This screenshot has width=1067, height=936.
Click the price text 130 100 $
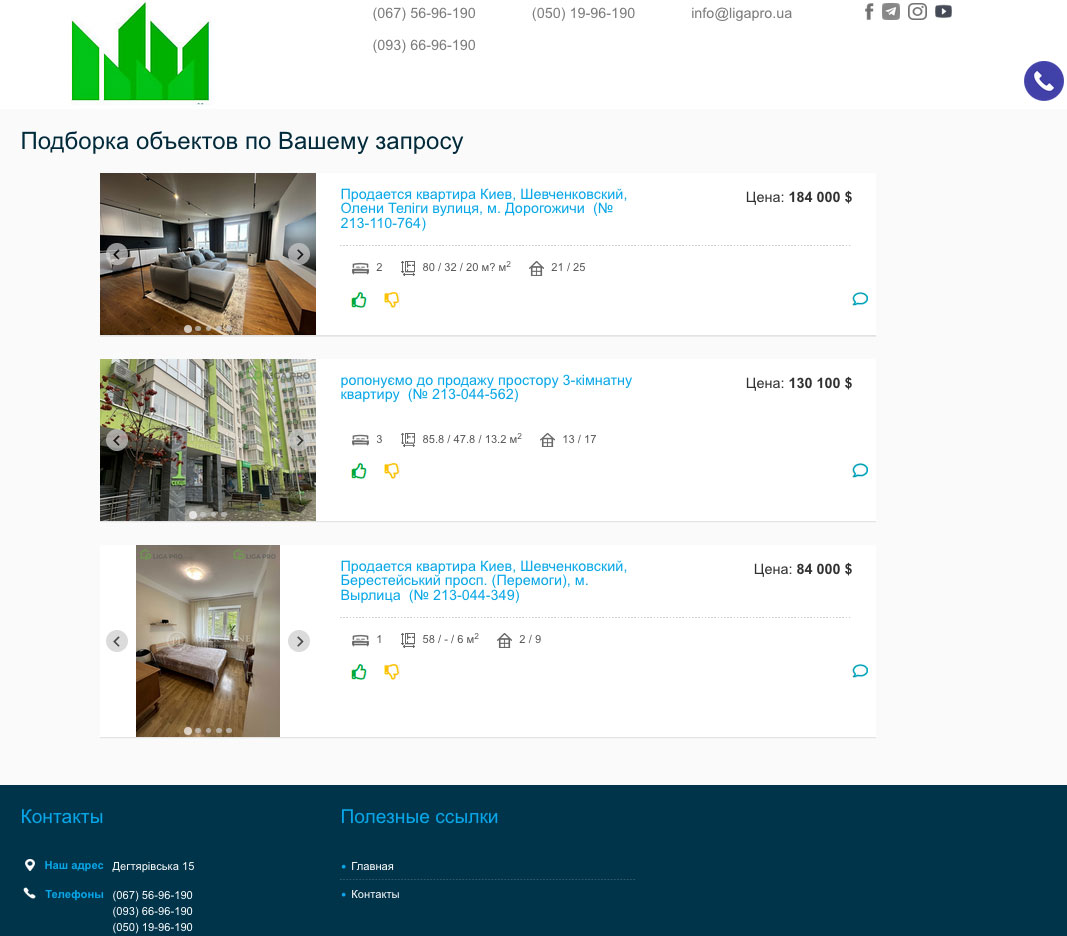[820, 383]
